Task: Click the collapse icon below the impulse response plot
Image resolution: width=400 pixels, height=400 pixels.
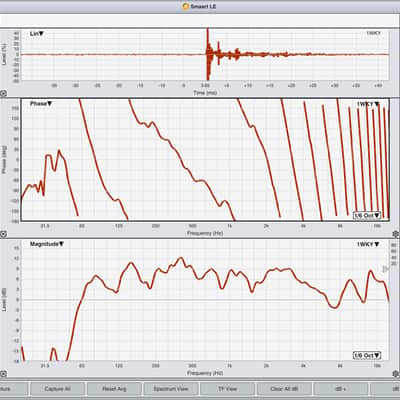Action: pos(3,94)
